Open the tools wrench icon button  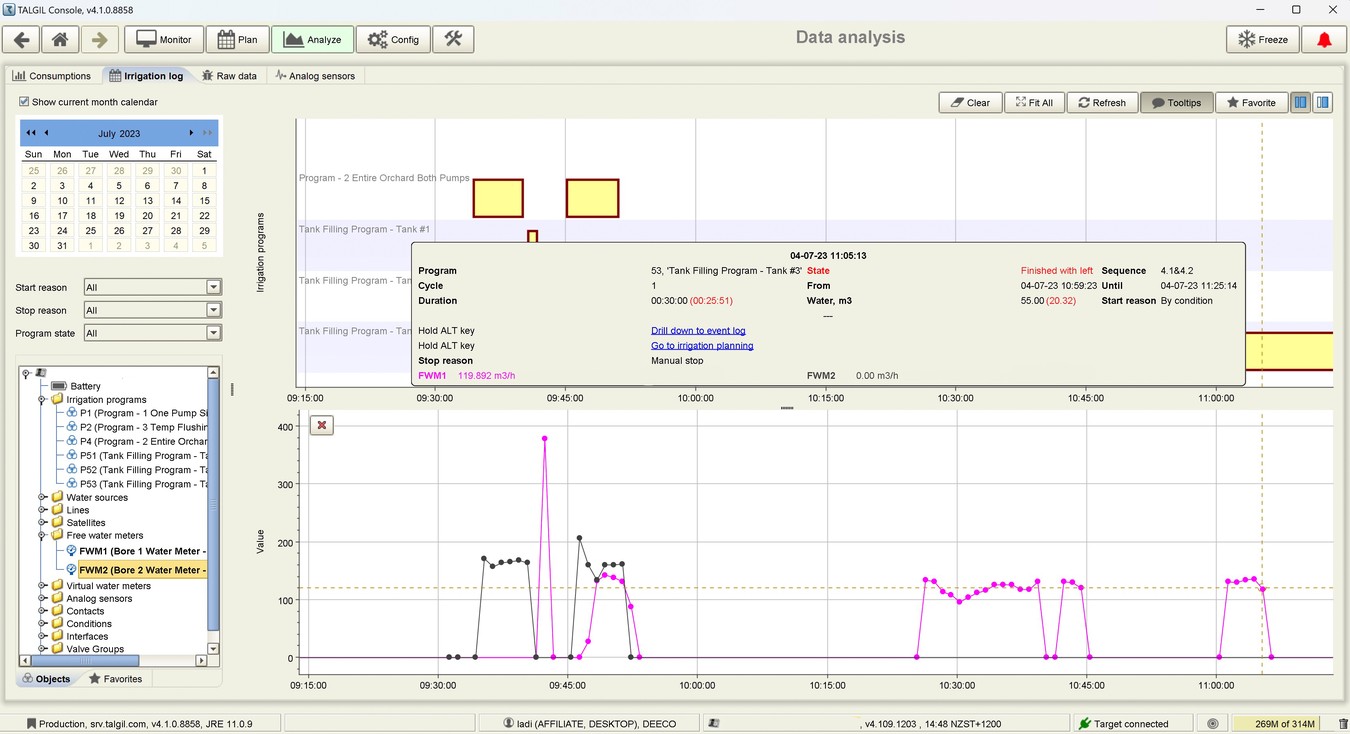tap(453, 39)
